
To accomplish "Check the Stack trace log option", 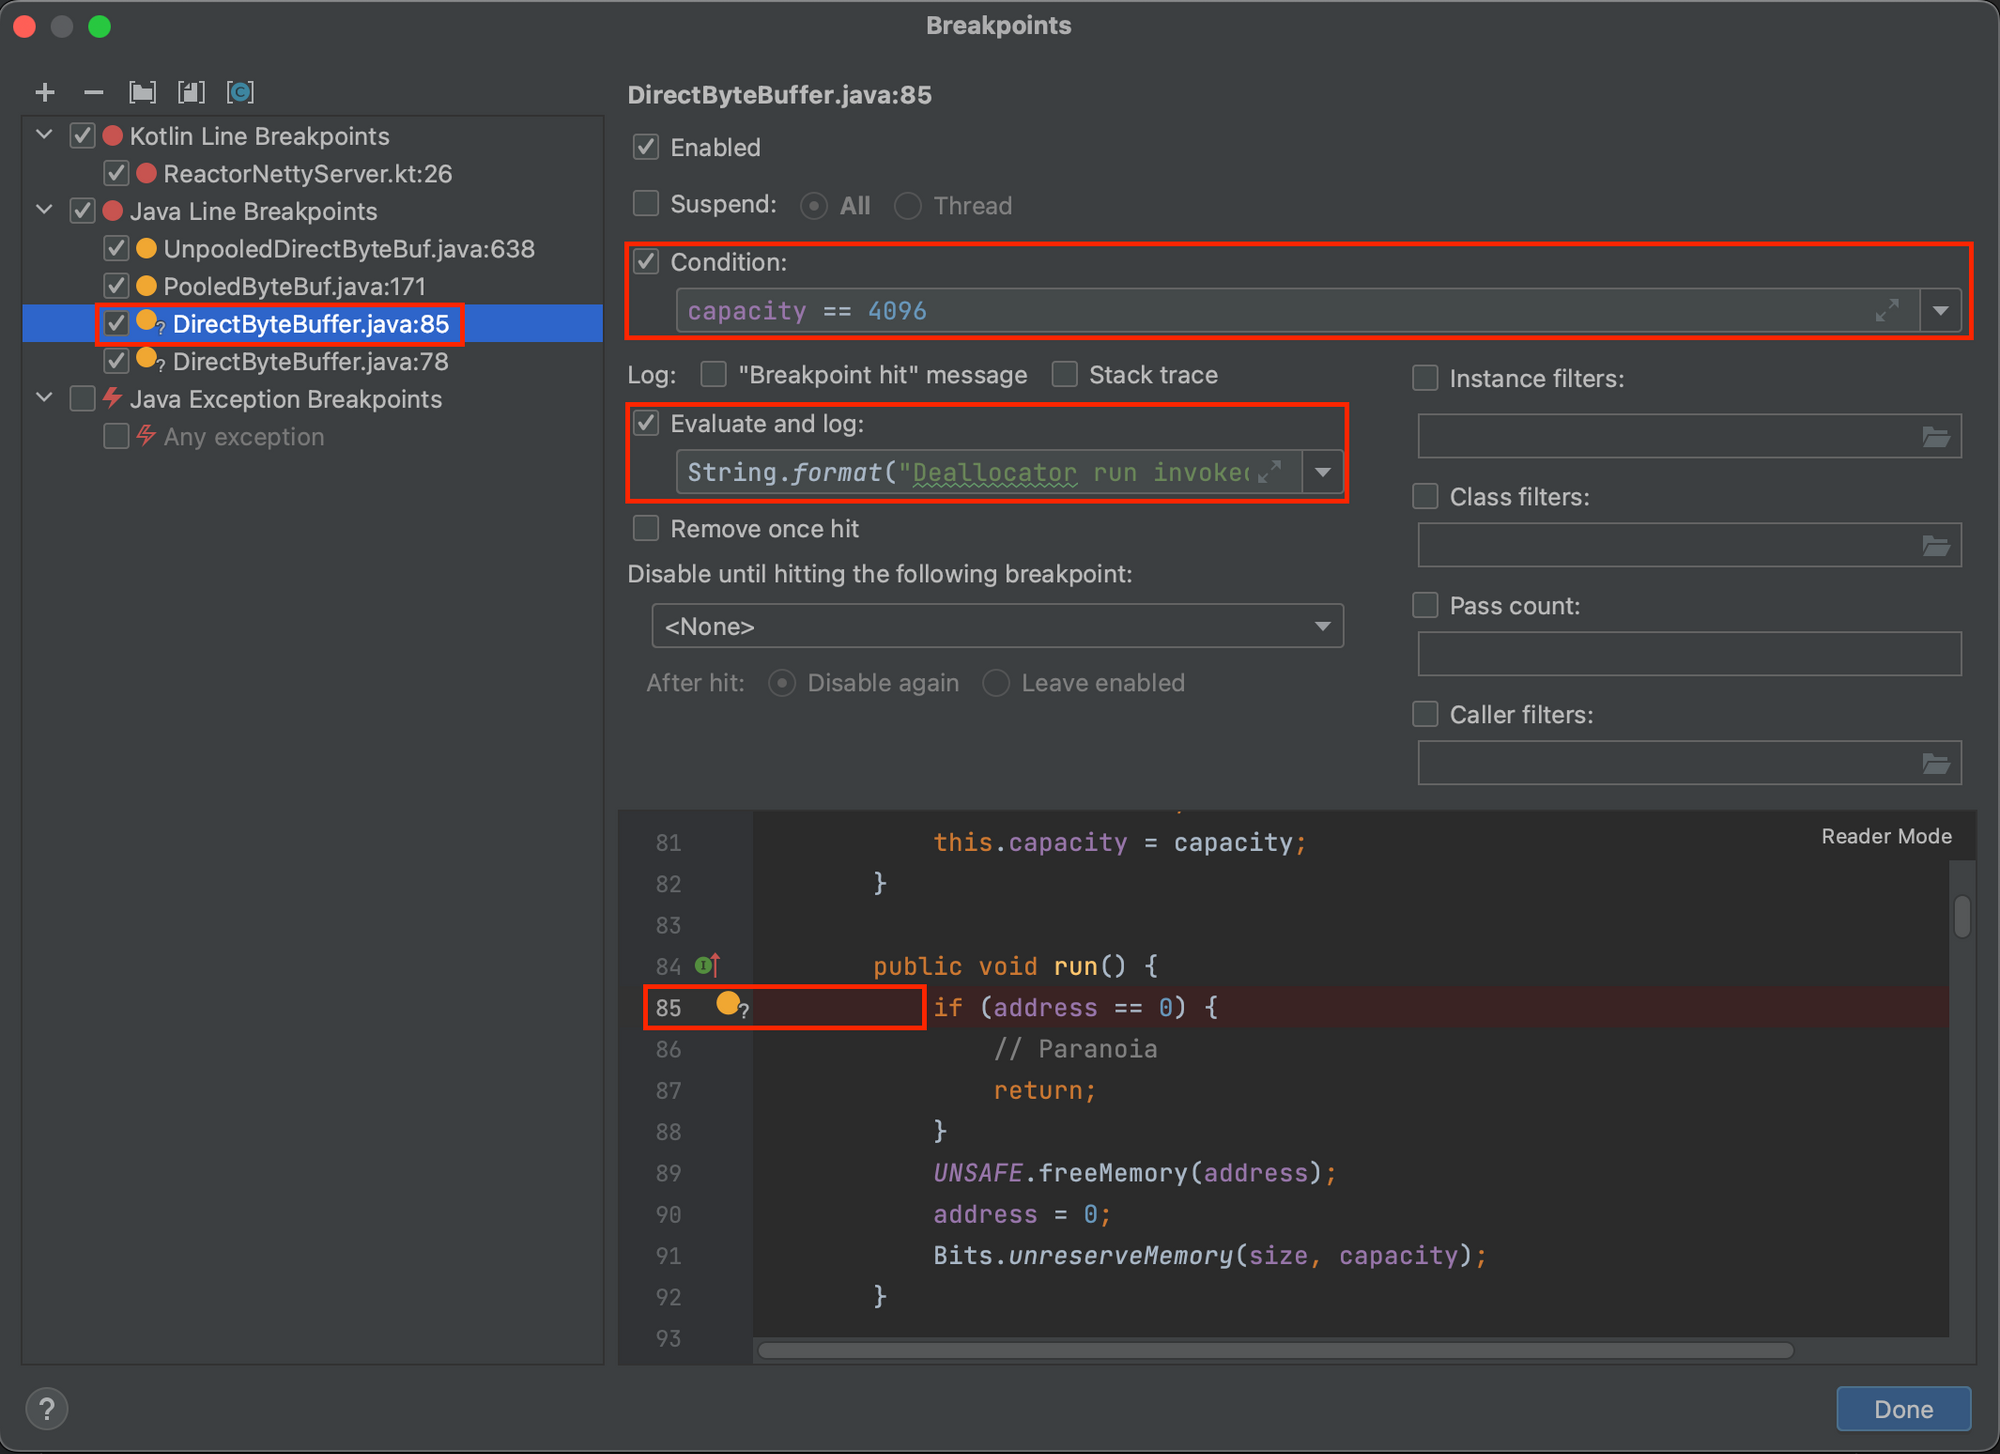I will pyautogui.click(x=1065, y=375).
